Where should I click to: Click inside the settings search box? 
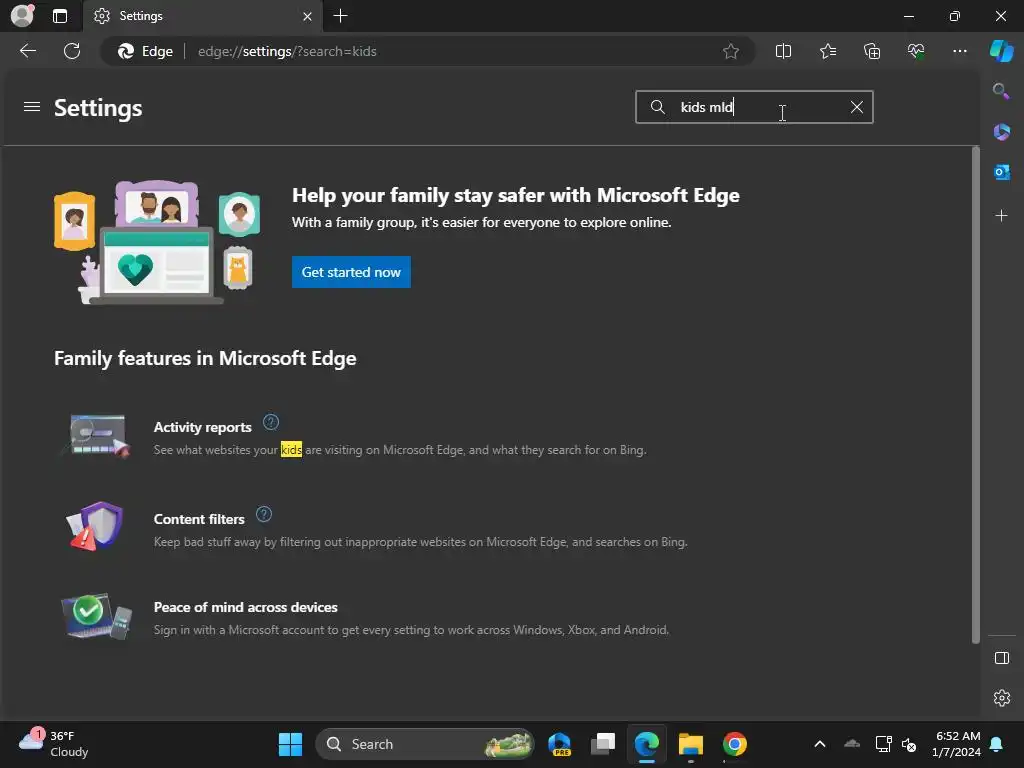coord(754,107)
